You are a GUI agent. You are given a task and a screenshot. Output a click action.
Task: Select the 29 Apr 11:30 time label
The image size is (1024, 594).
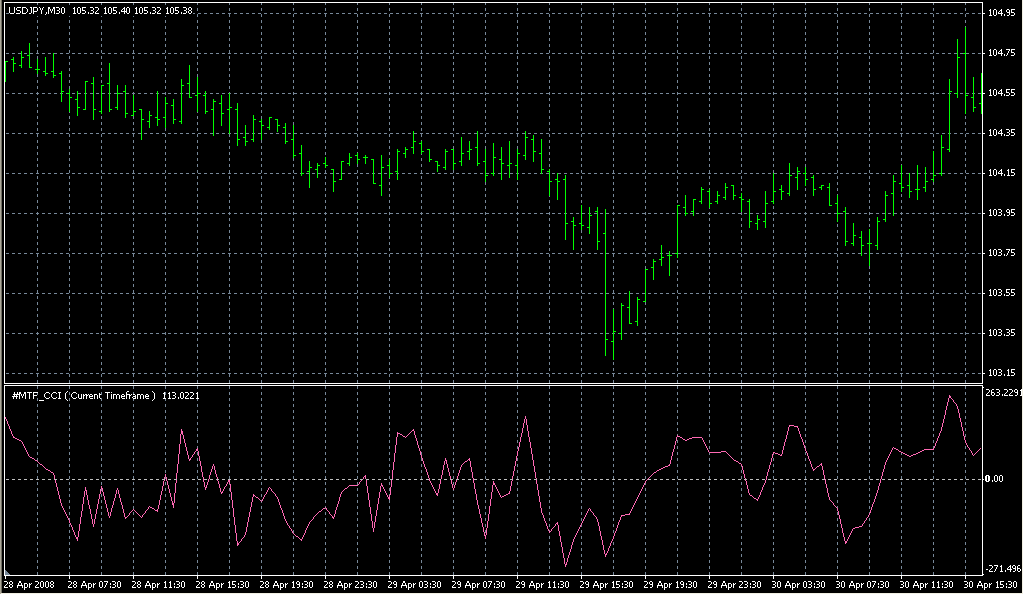tap(541, 585)
